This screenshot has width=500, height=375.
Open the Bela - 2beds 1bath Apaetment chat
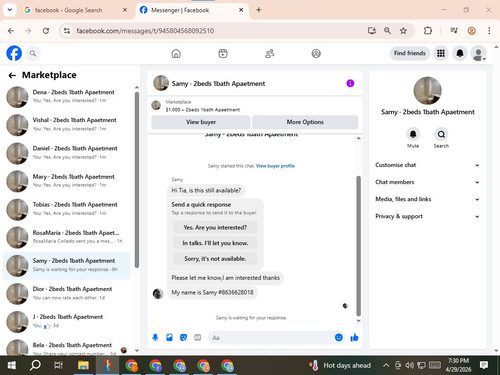(x=67, y=347)
